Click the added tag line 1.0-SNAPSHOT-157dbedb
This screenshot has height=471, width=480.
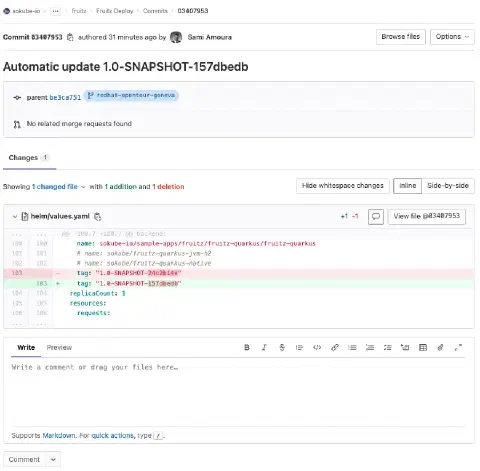pos(239,284)
